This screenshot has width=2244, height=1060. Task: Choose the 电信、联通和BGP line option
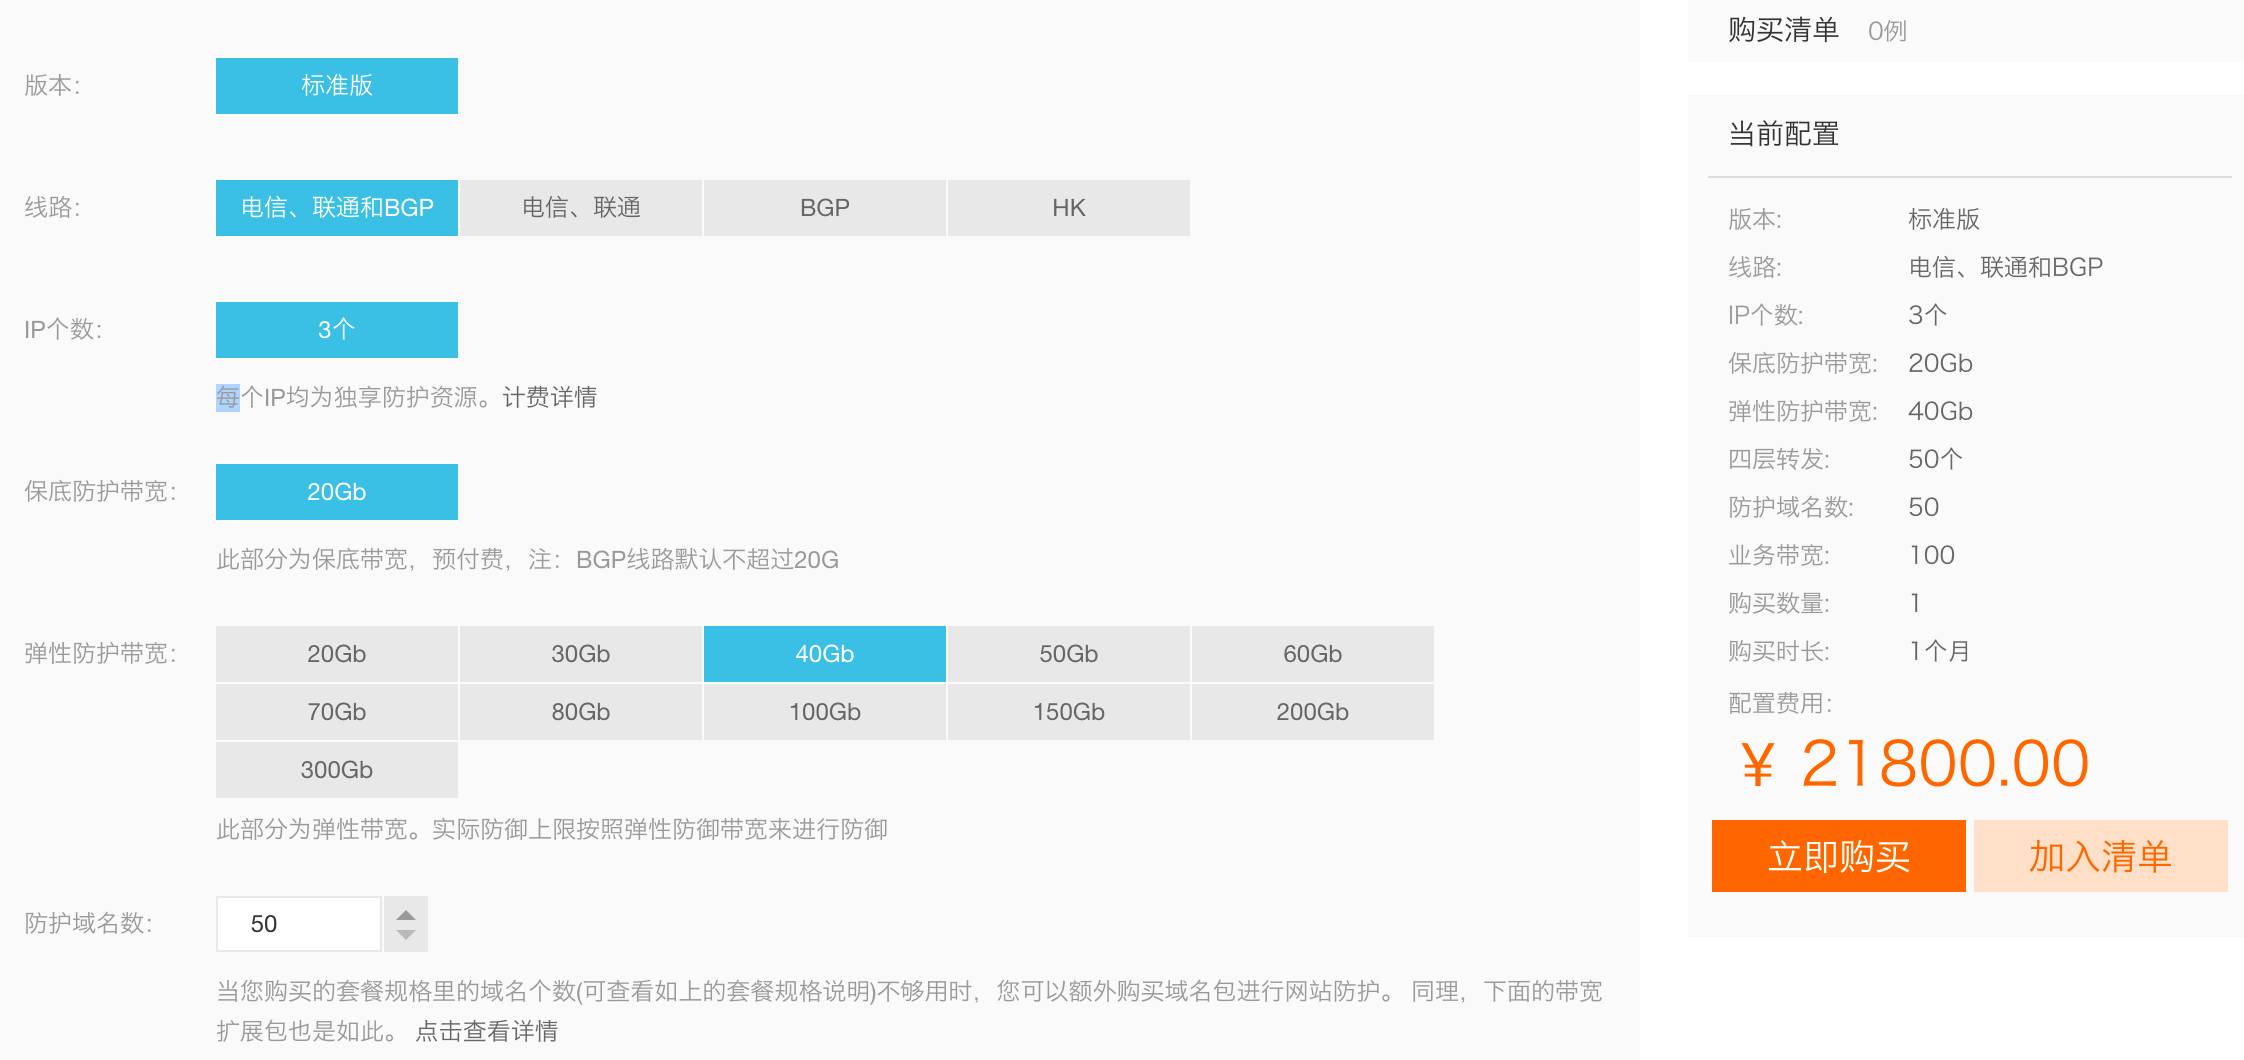click(336, 208)
